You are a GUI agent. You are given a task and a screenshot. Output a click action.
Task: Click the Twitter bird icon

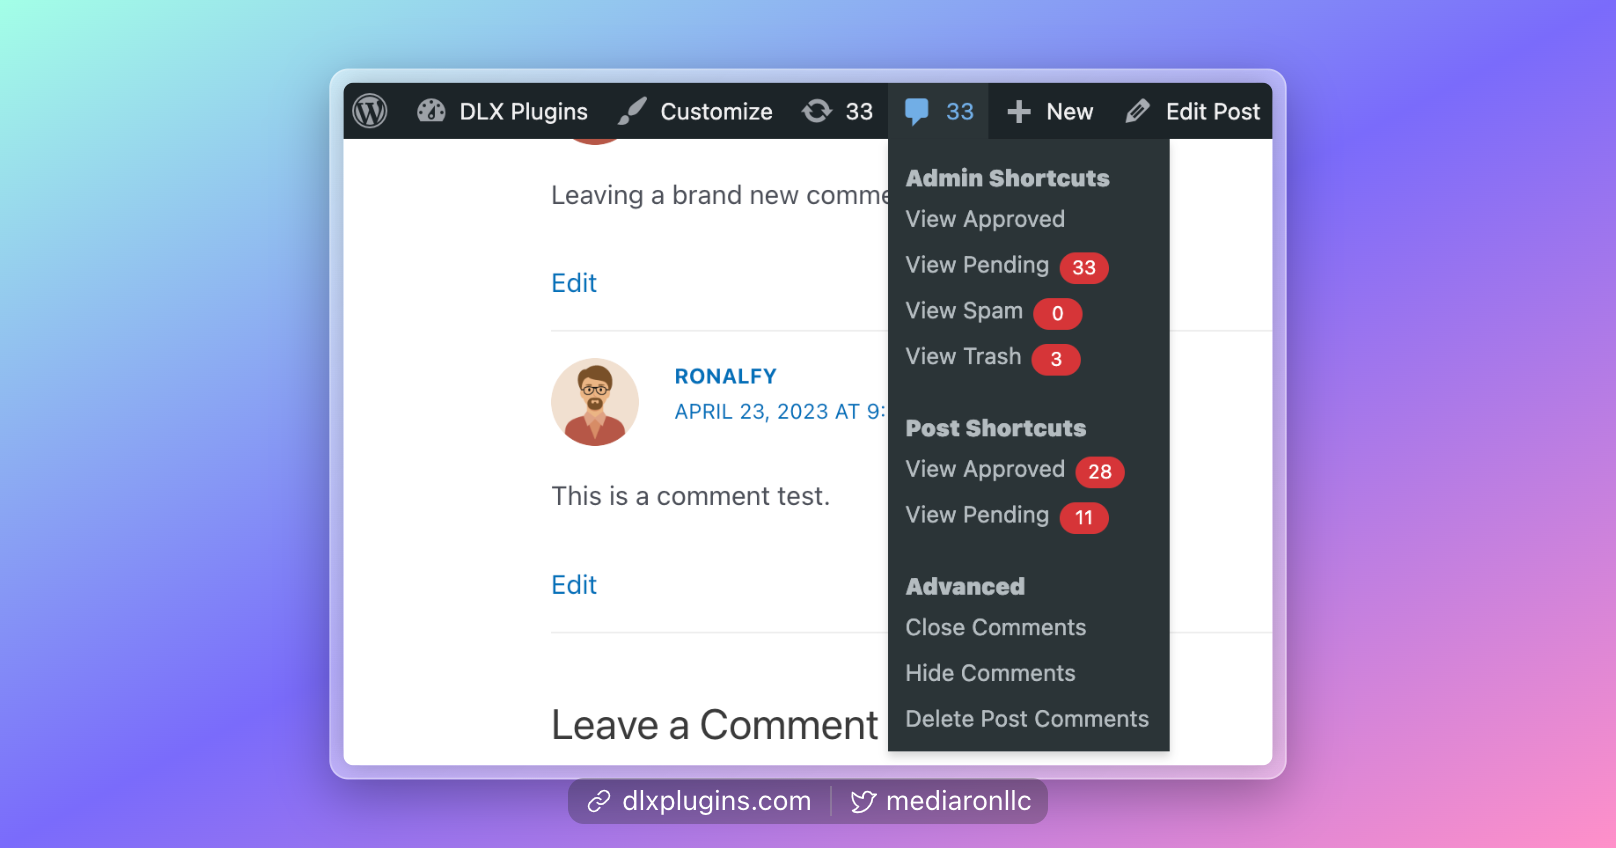point(863,801)
